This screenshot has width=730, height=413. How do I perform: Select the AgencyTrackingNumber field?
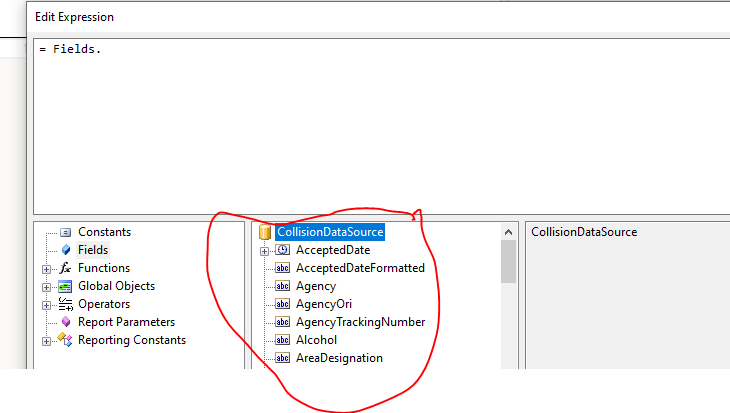point(360,322)
